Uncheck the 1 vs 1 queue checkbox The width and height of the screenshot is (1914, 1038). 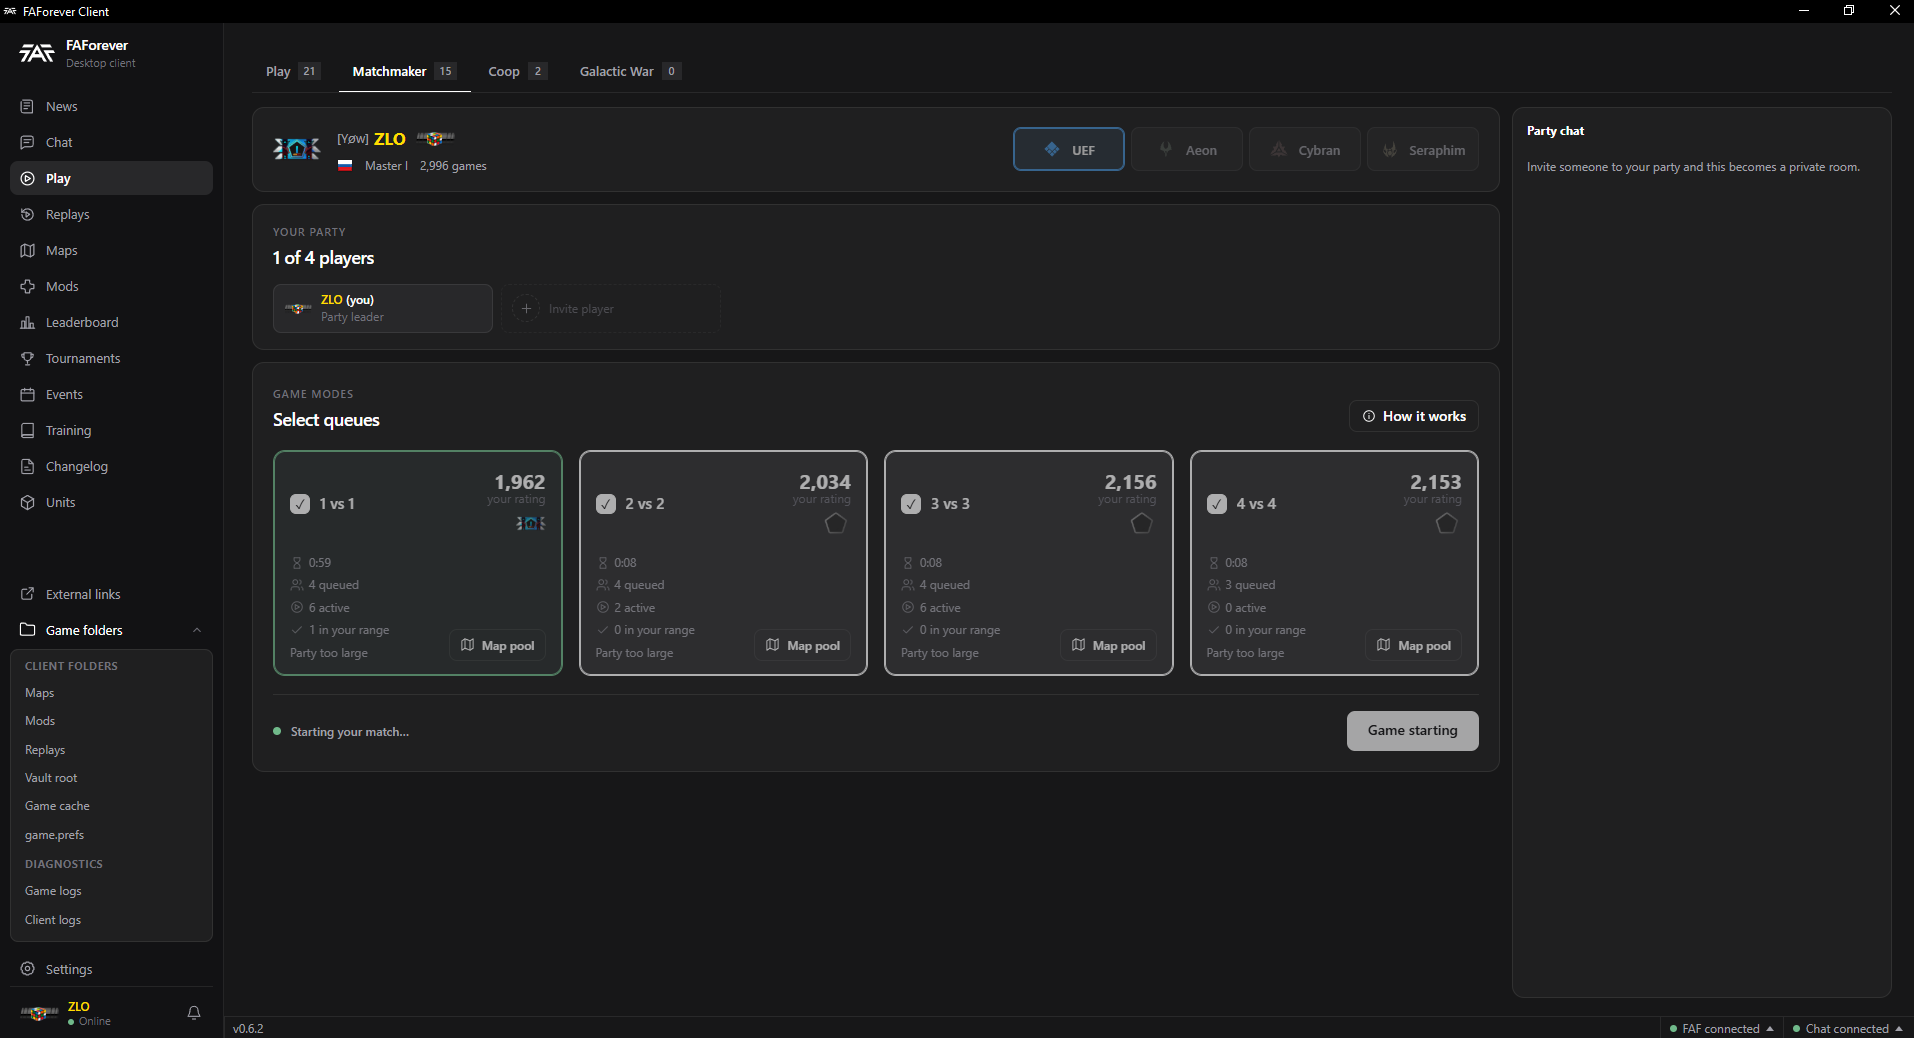click(x=300, y=504)
